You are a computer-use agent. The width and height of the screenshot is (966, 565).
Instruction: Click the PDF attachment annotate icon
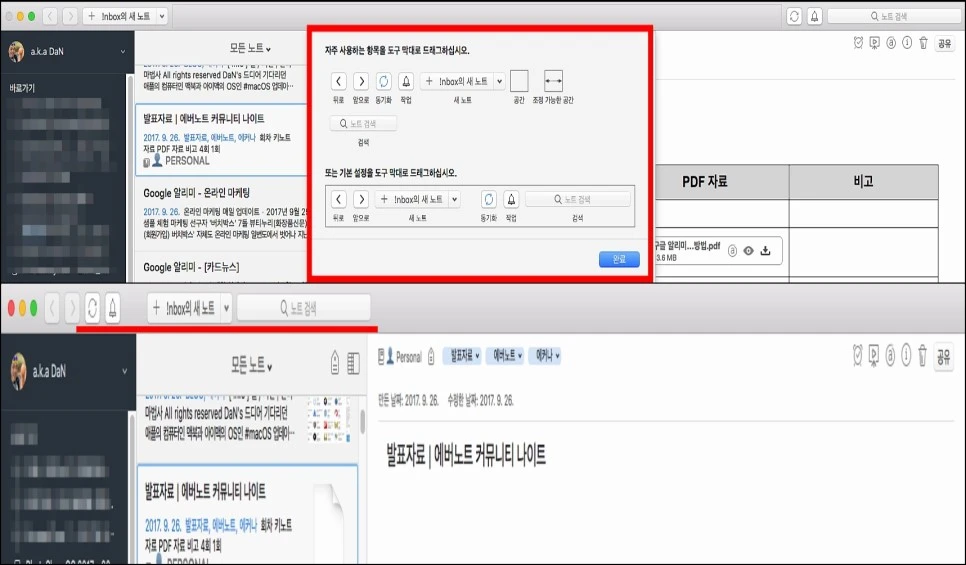pyautogui.click(x=732, y=251)
